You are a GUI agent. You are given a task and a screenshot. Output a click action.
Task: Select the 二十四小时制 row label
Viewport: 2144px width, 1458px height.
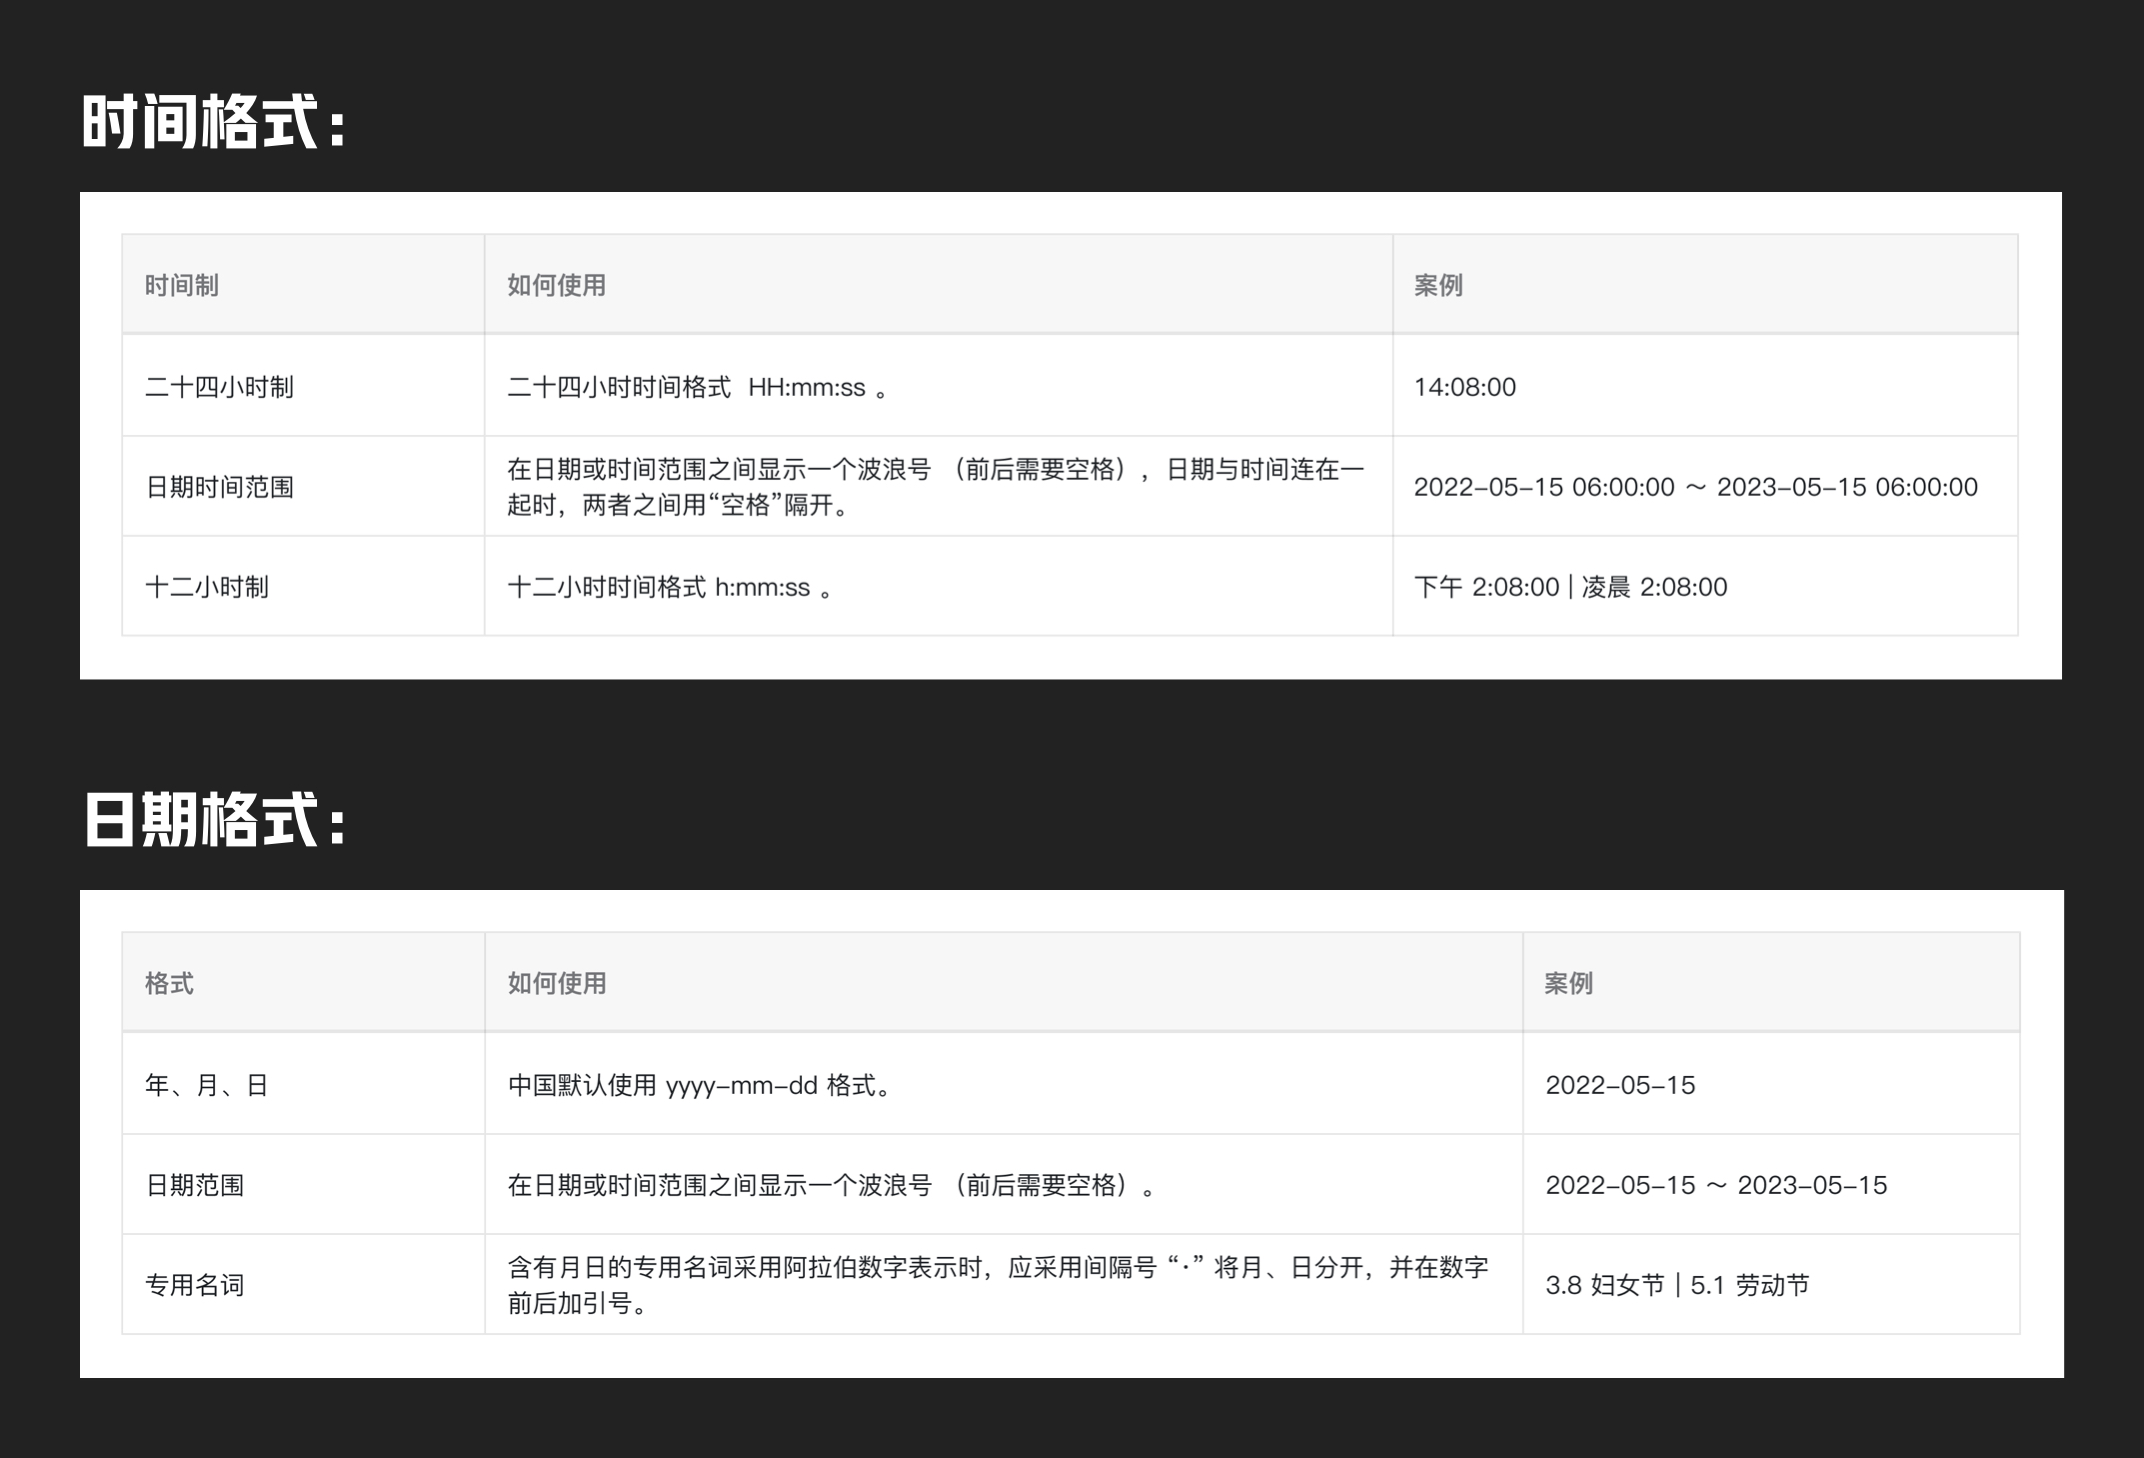(x=219, y=387)
